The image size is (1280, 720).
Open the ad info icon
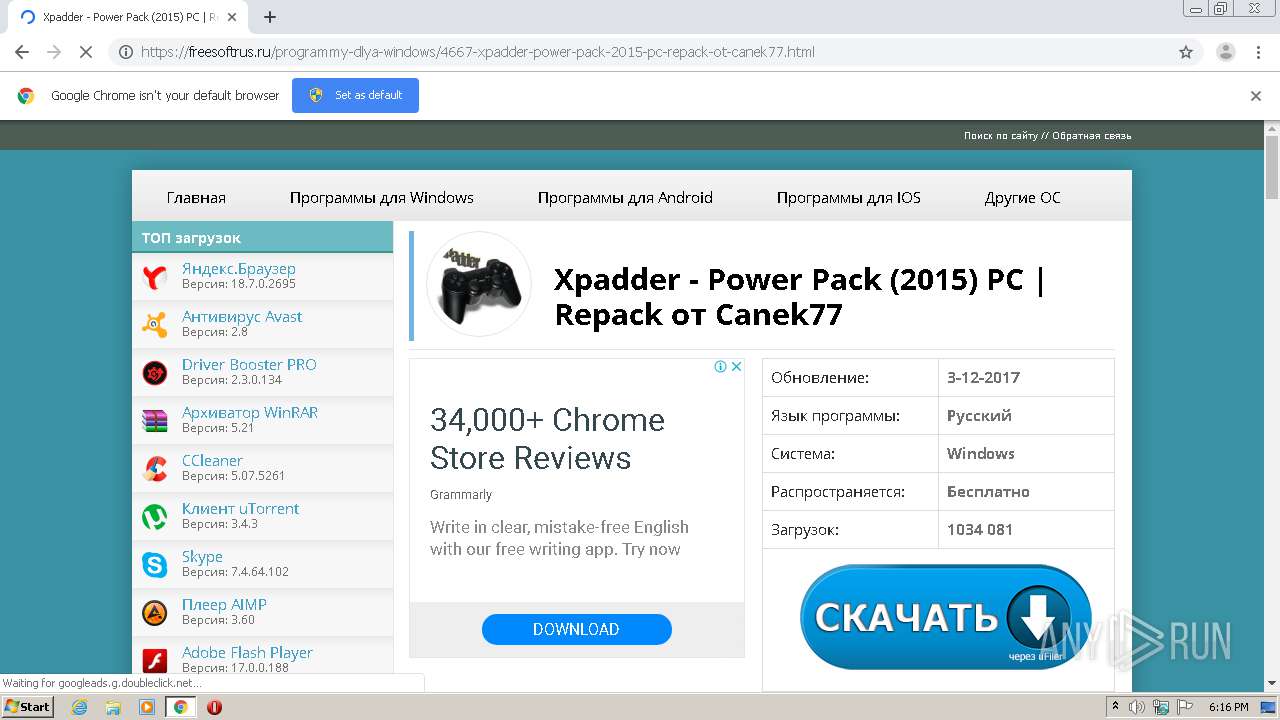720,367
